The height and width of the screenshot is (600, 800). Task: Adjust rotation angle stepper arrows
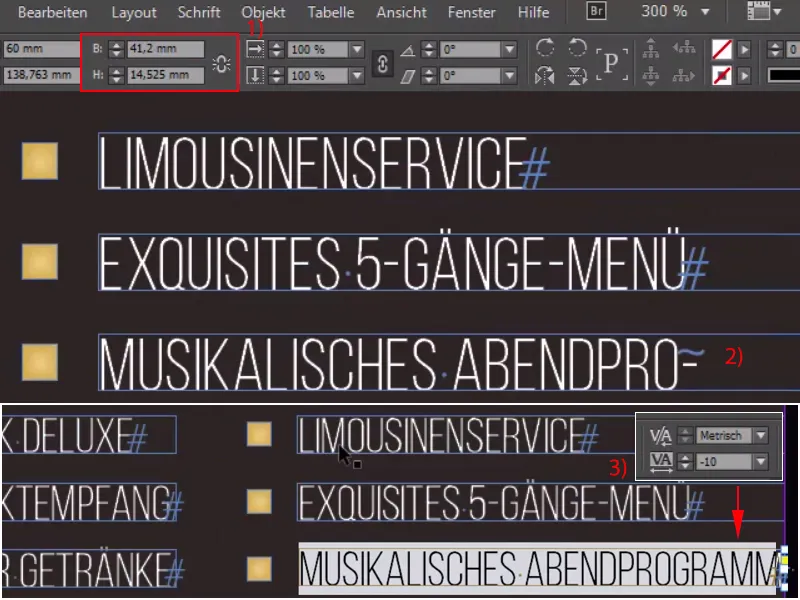(x=429, y=49)
